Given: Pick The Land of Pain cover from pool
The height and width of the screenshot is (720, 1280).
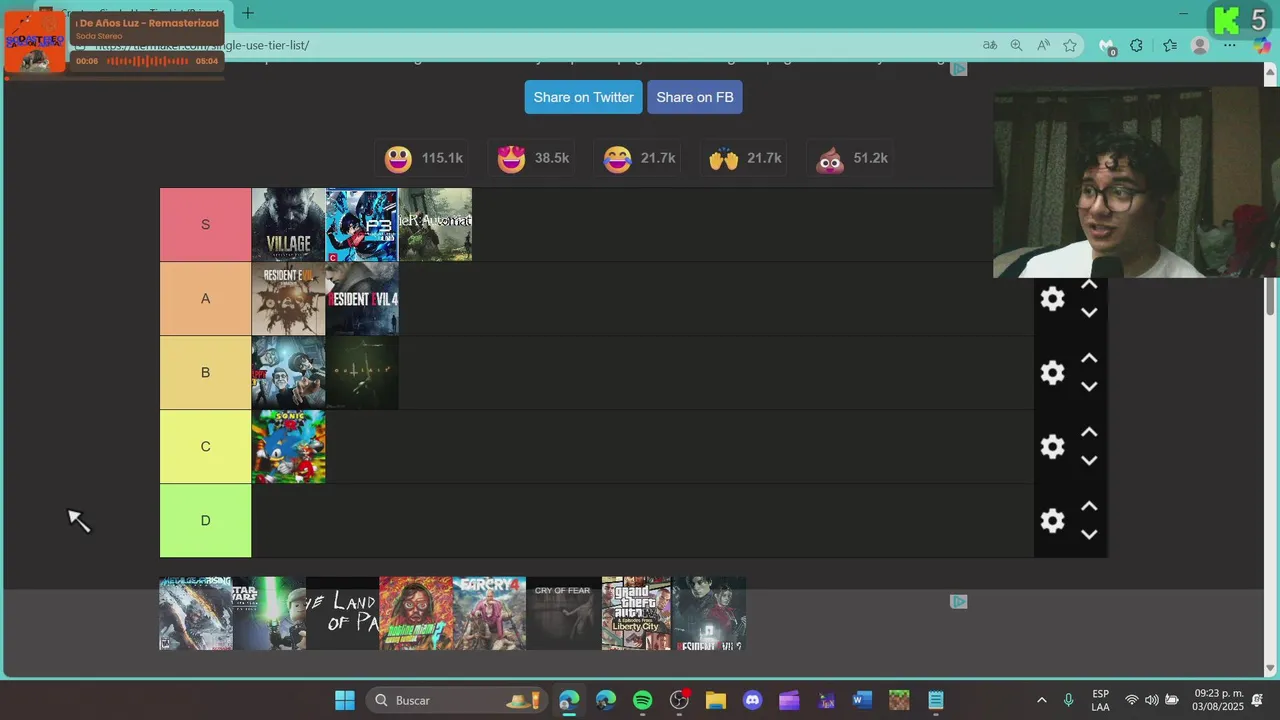Looking at the screenshot, I should tap(343, 613).
